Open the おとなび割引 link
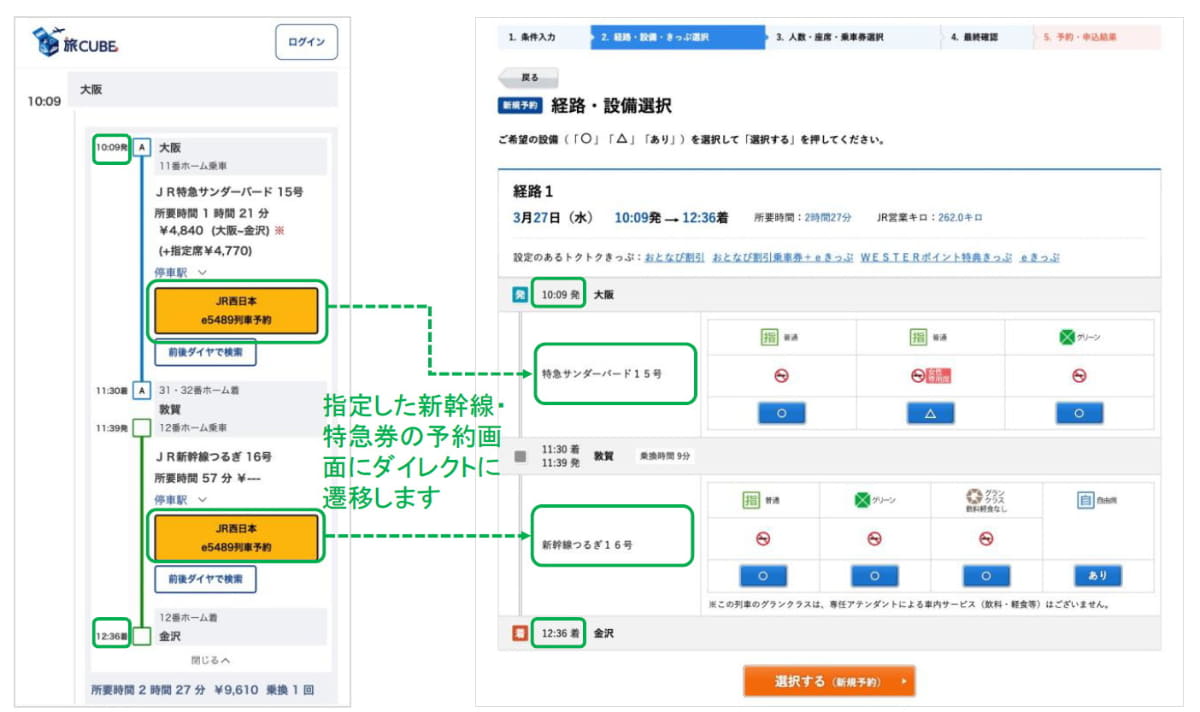The height and width of the screenshot is (712, 1200). pos(675,257)
